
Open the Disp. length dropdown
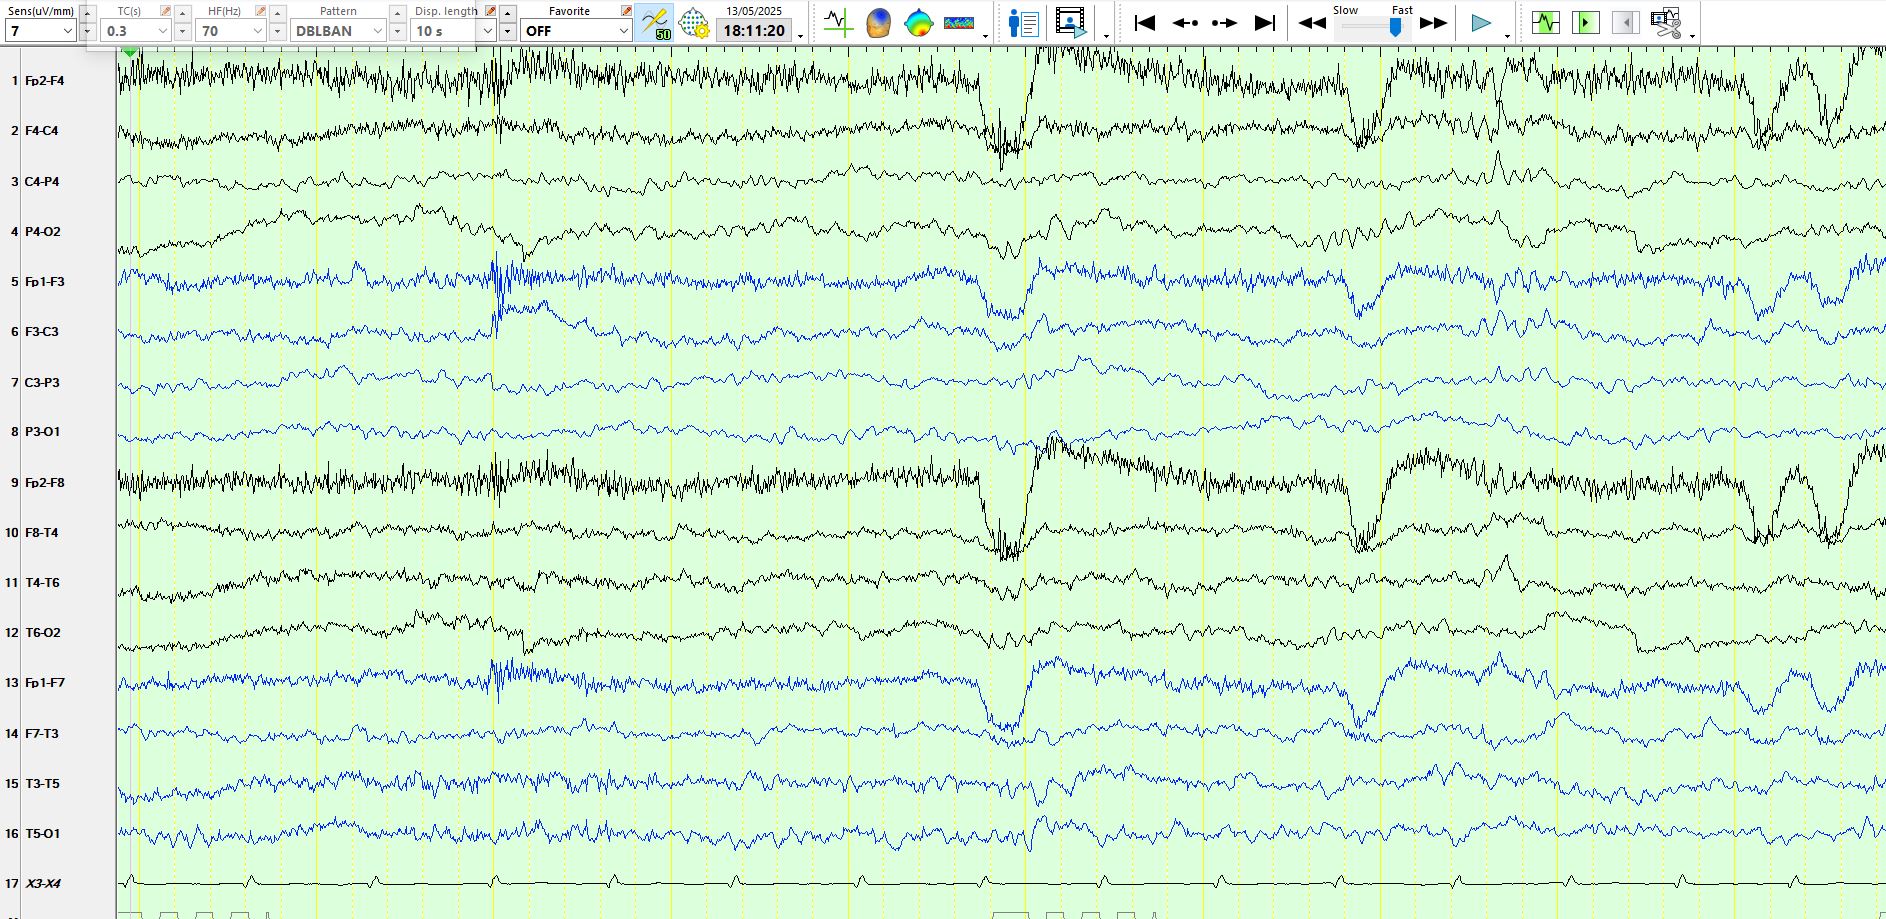454,31
